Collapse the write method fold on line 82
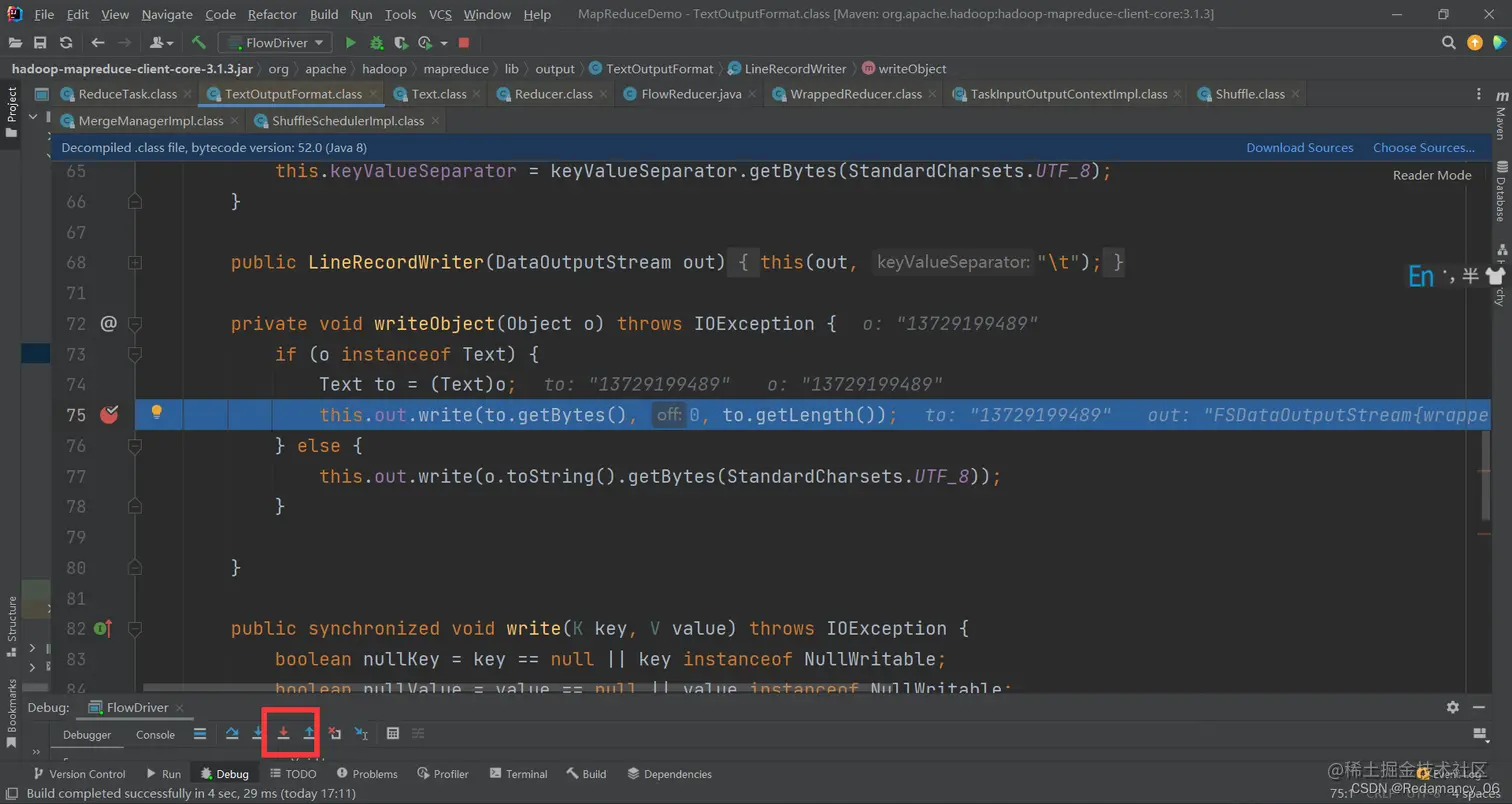Viewport: 1512px width, 804px height. click(x=135, y=628)
